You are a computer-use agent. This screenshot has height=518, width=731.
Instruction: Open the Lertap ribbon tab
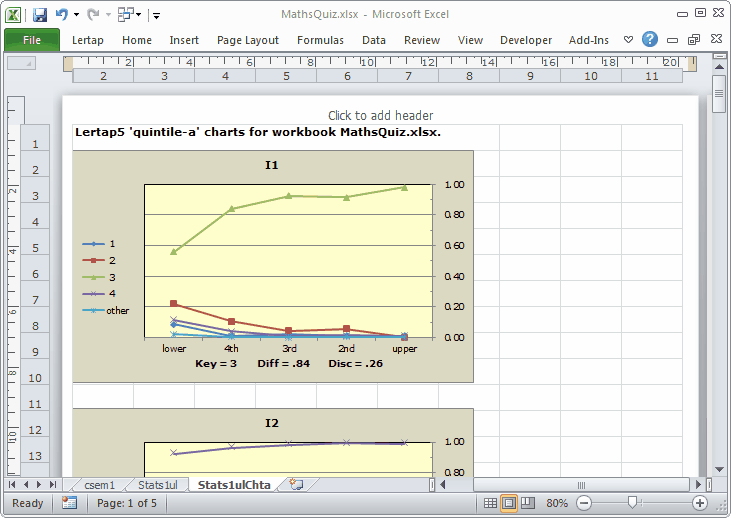[90, 40]
